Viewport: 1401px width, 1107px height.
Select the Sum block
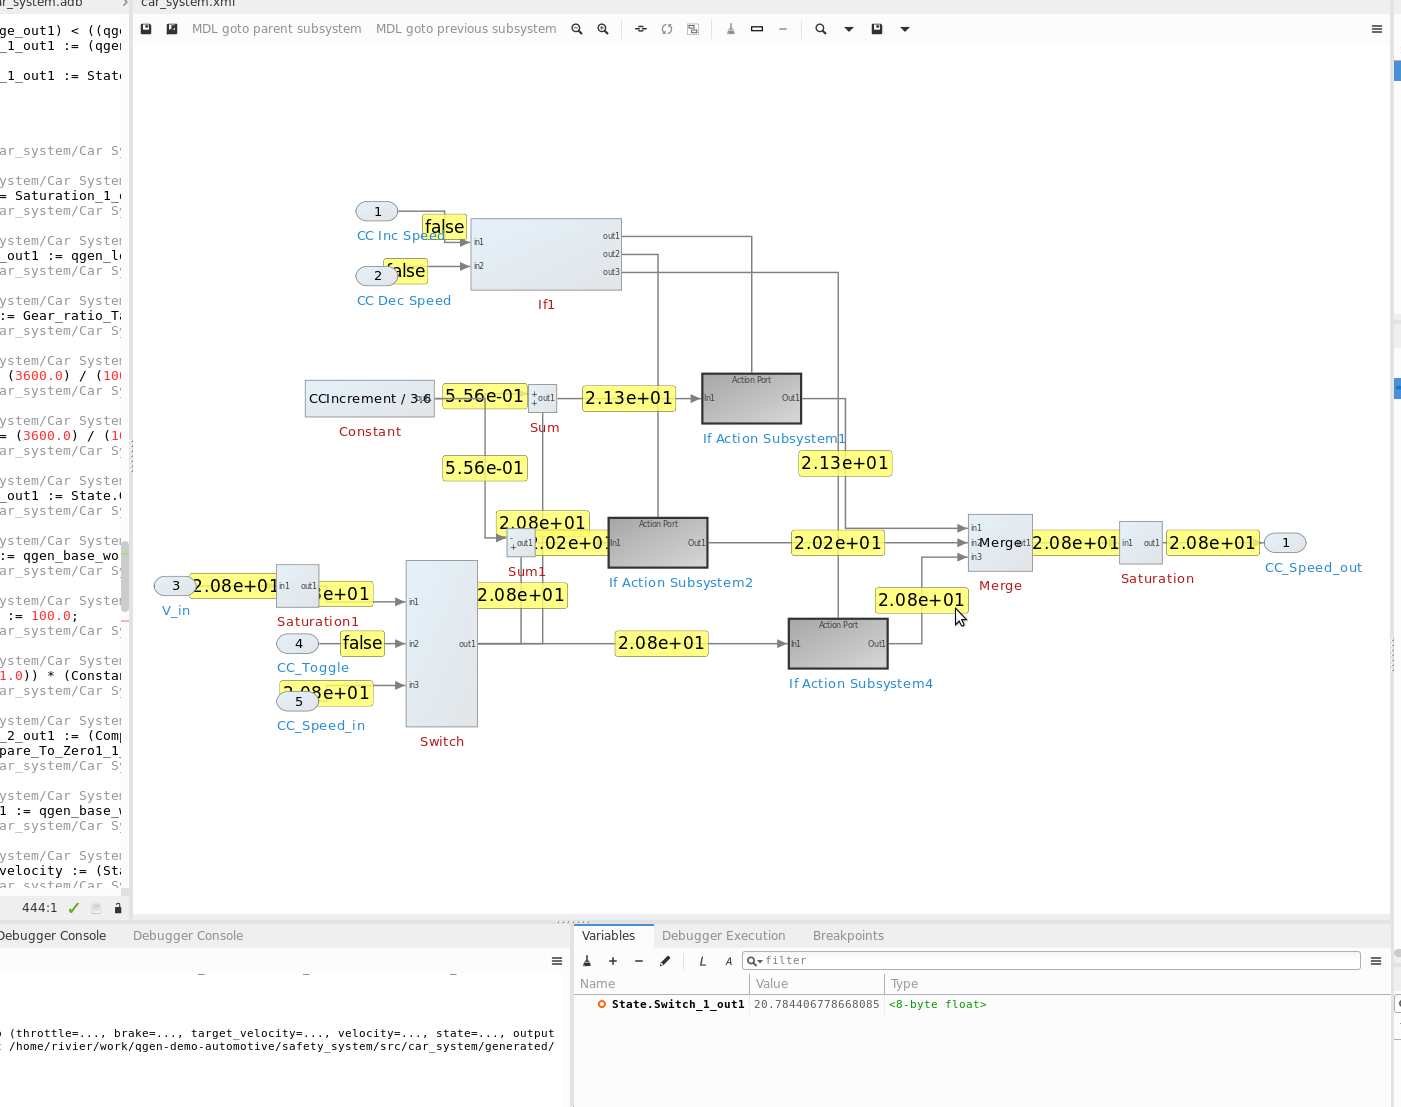543,399
